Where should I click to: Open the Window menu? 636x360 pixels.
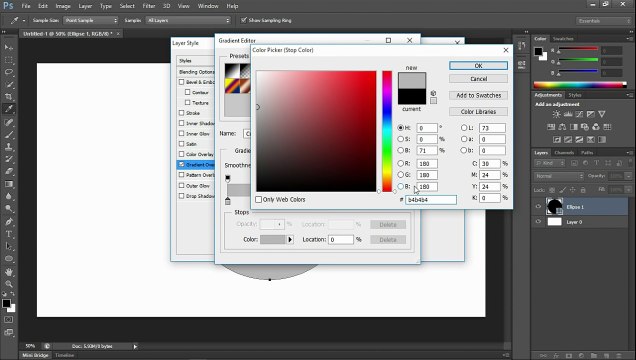[208, 6]
